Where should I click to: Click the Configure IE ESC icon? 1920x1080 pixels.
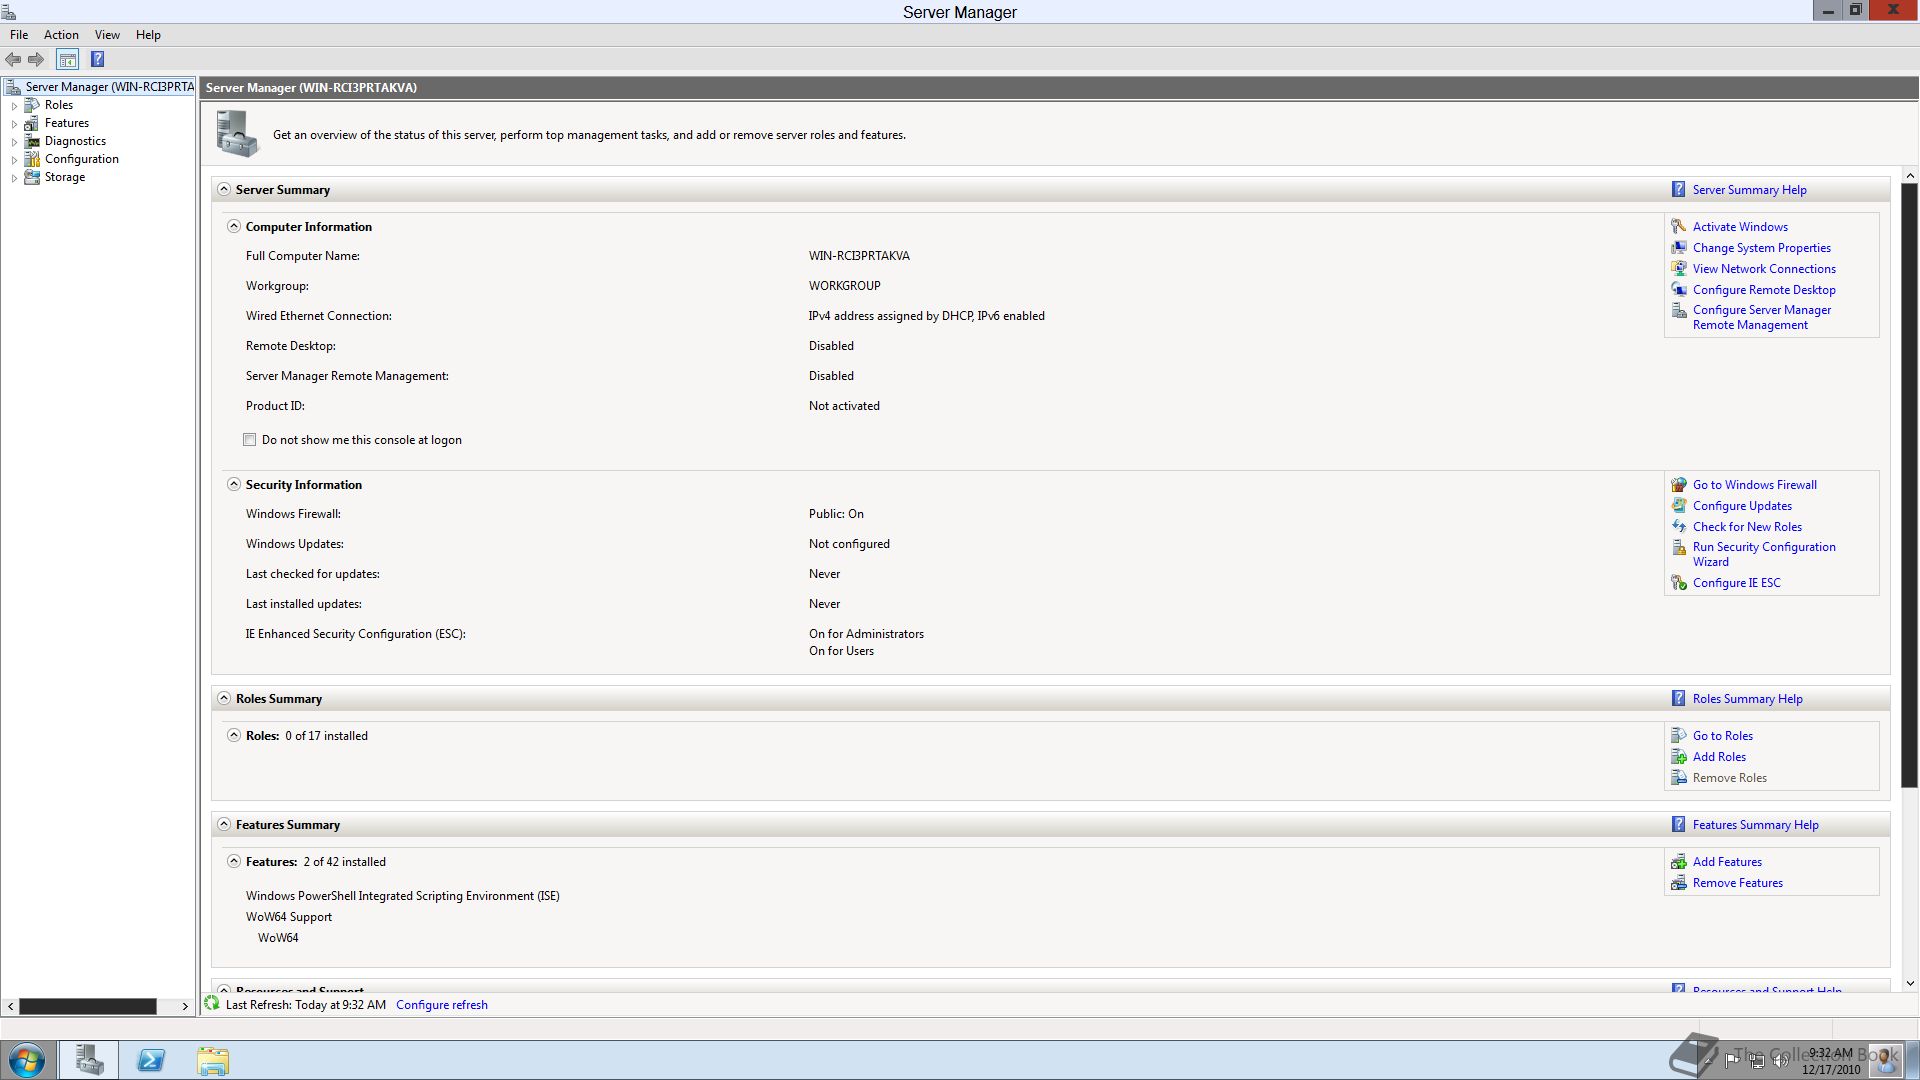click(x=1679, y=583)
